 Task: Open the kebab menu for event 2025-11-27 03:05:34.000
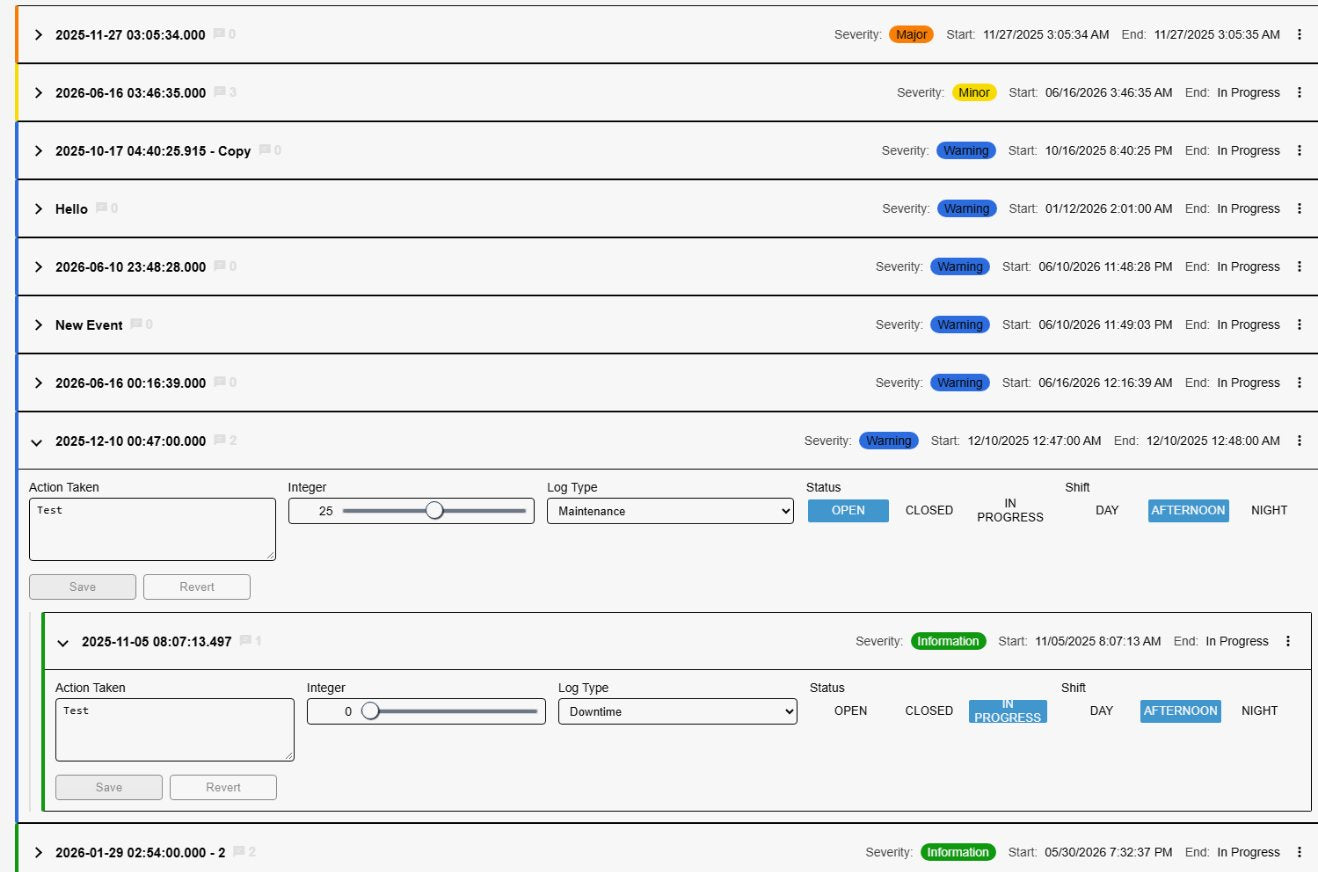point(1299,35)
